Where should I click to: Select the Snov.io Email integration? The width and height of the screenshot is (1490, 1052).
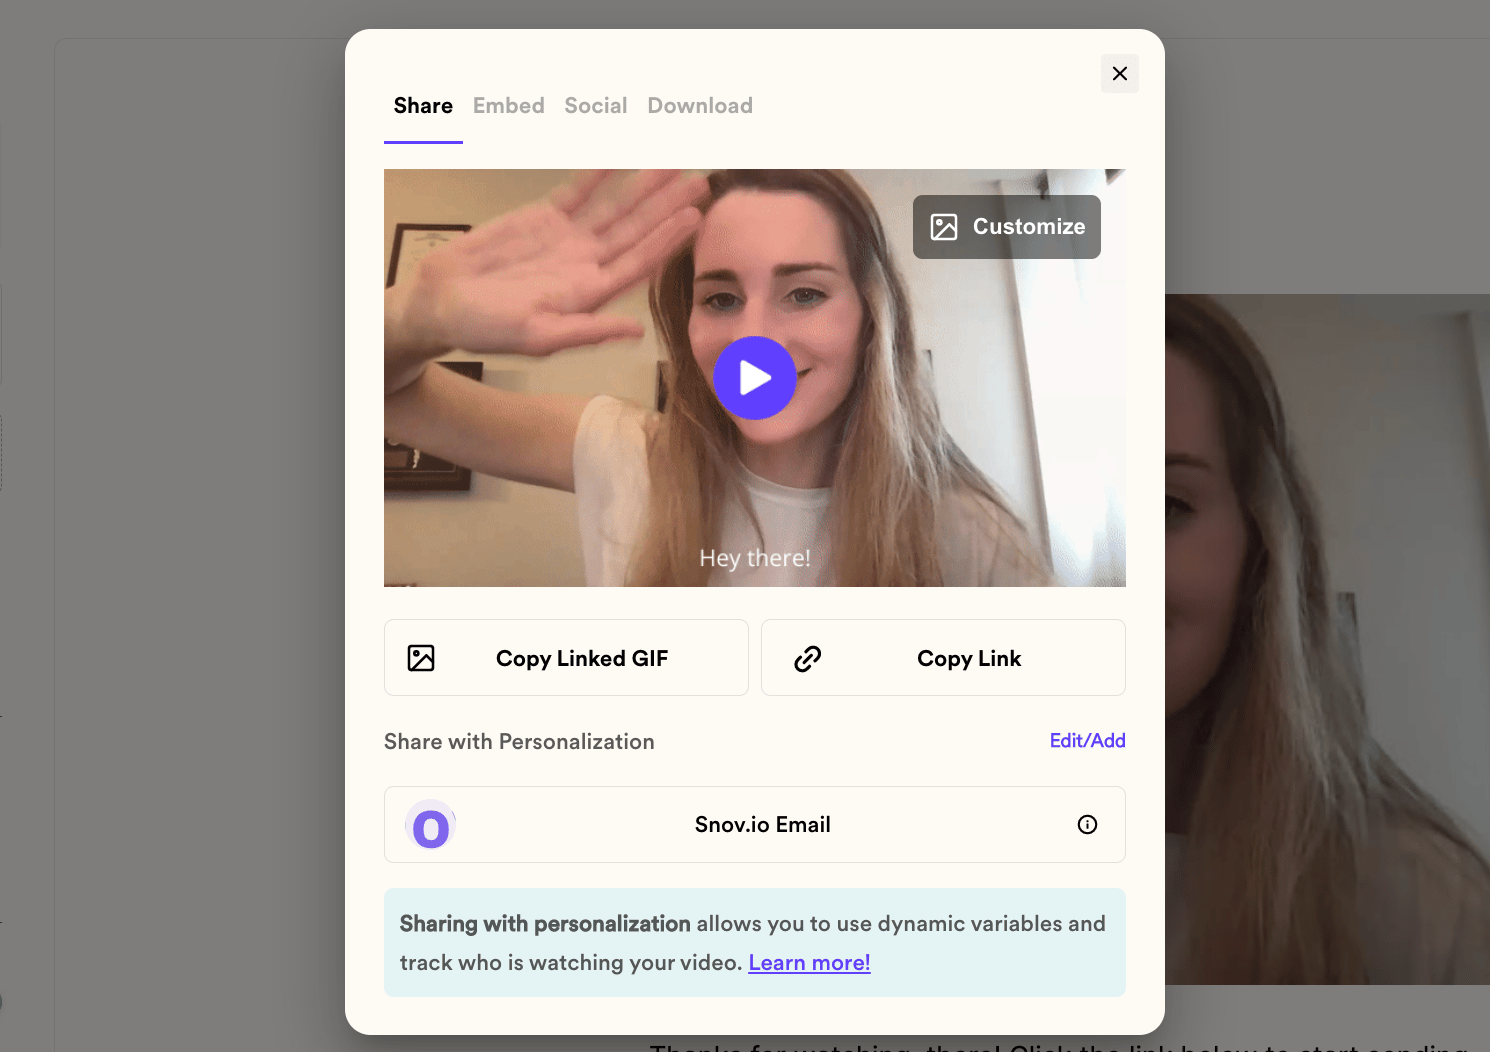(755, 825)
